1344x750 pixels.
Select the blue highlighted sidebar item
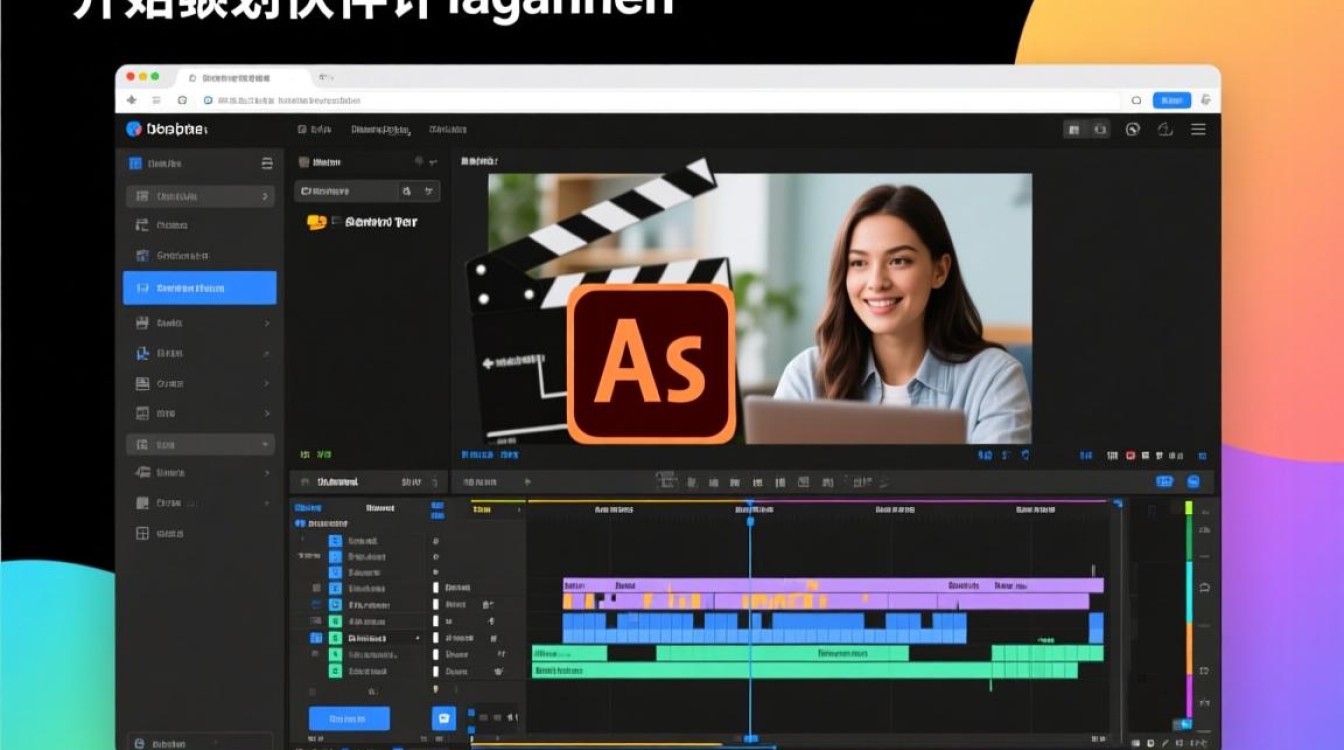click(200, 288)
